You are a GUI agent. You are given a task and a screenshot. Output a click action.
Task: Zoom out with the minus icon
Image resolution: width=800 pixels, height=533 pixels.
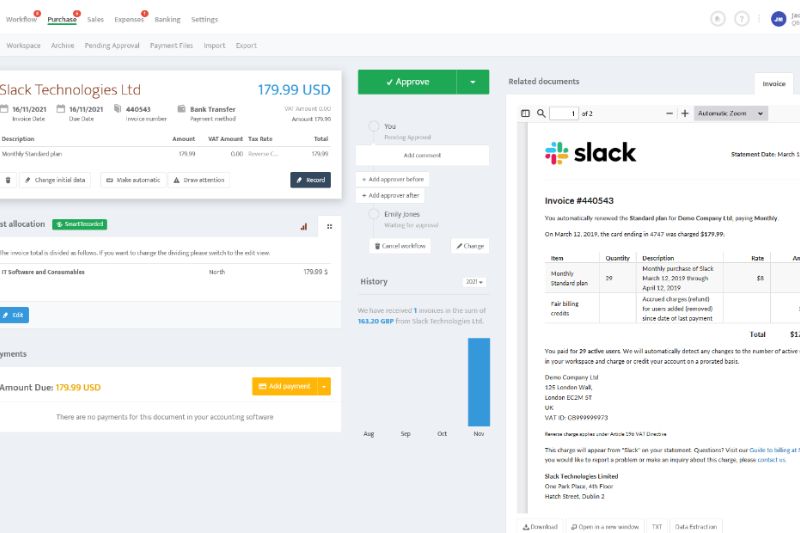(669, 113)
